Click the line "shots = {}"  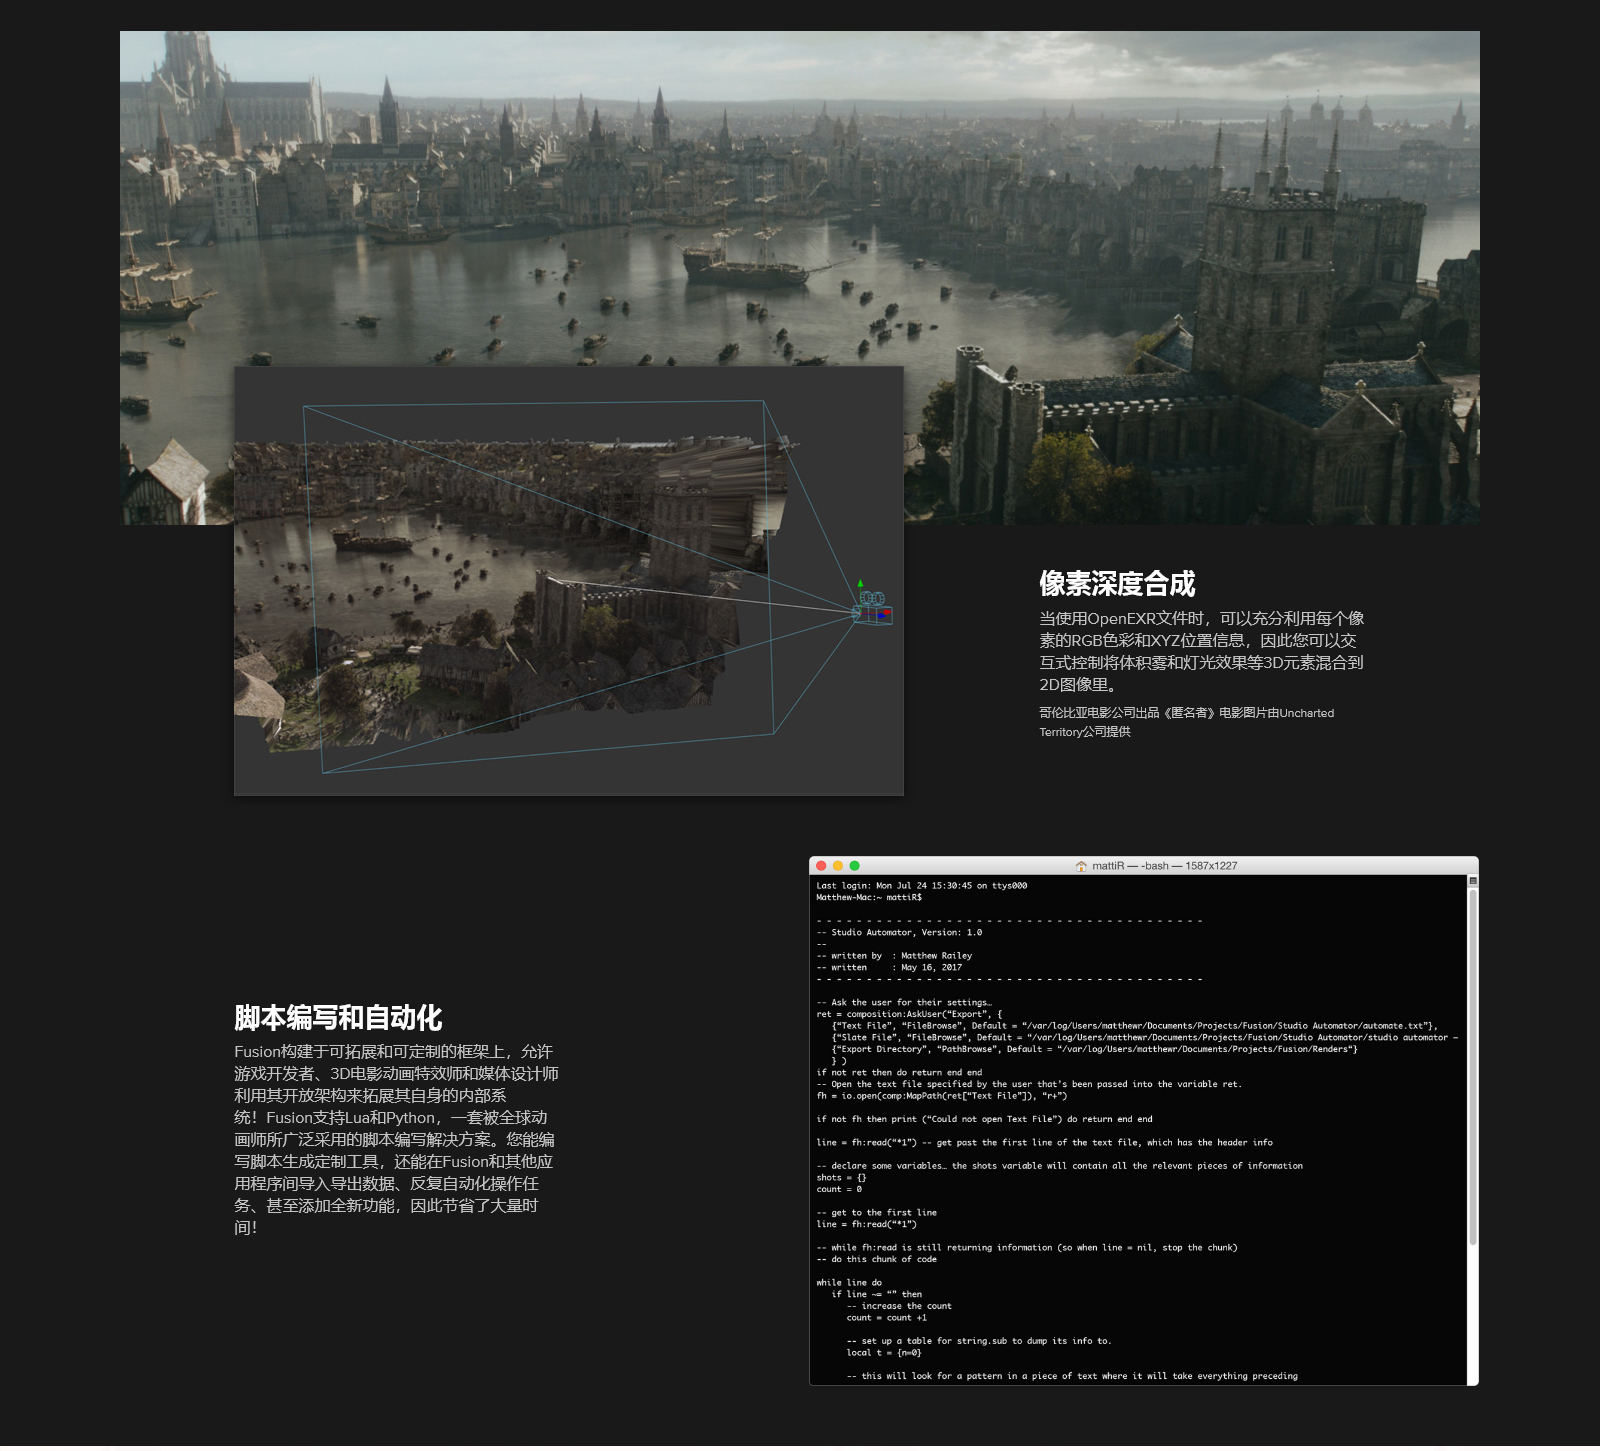[841, 1177]
